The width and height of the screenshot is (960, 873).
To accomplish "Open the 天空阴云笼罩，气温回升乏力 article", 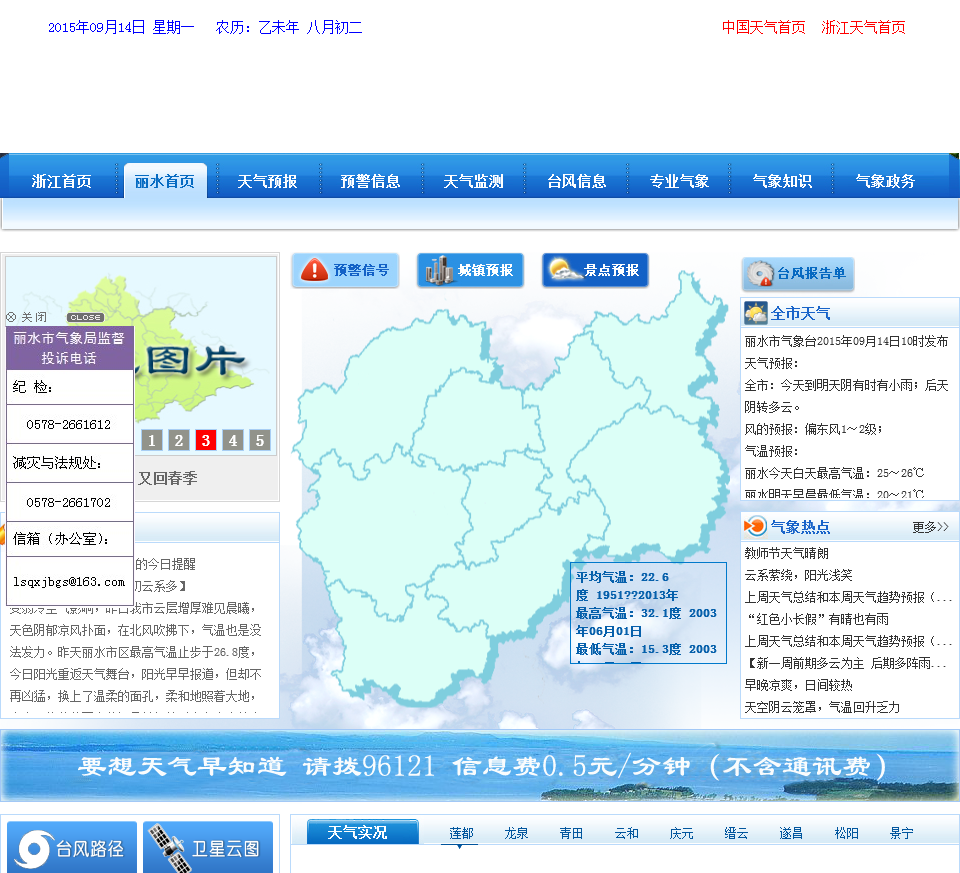I will point(822,708).
